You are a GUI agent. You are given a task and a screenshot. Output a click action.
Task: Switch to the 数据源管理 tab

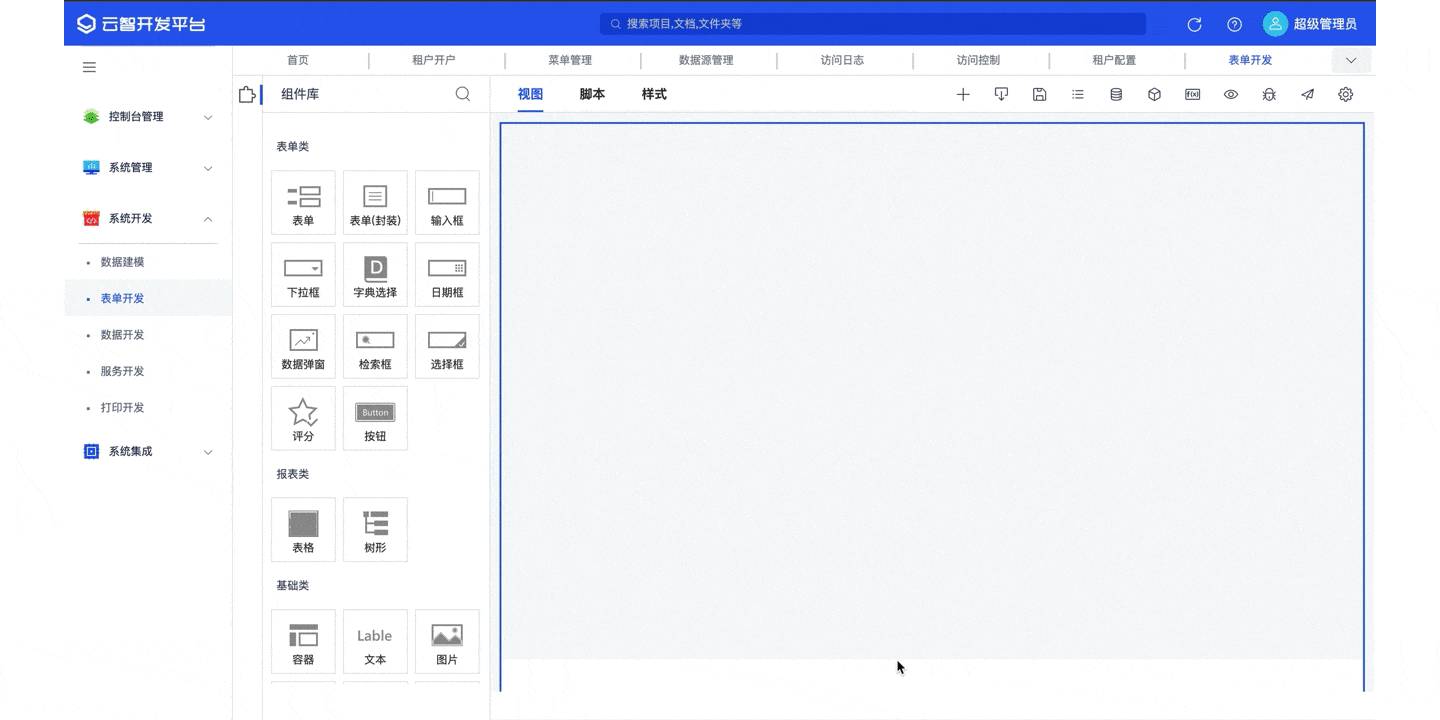click(706, 60)
